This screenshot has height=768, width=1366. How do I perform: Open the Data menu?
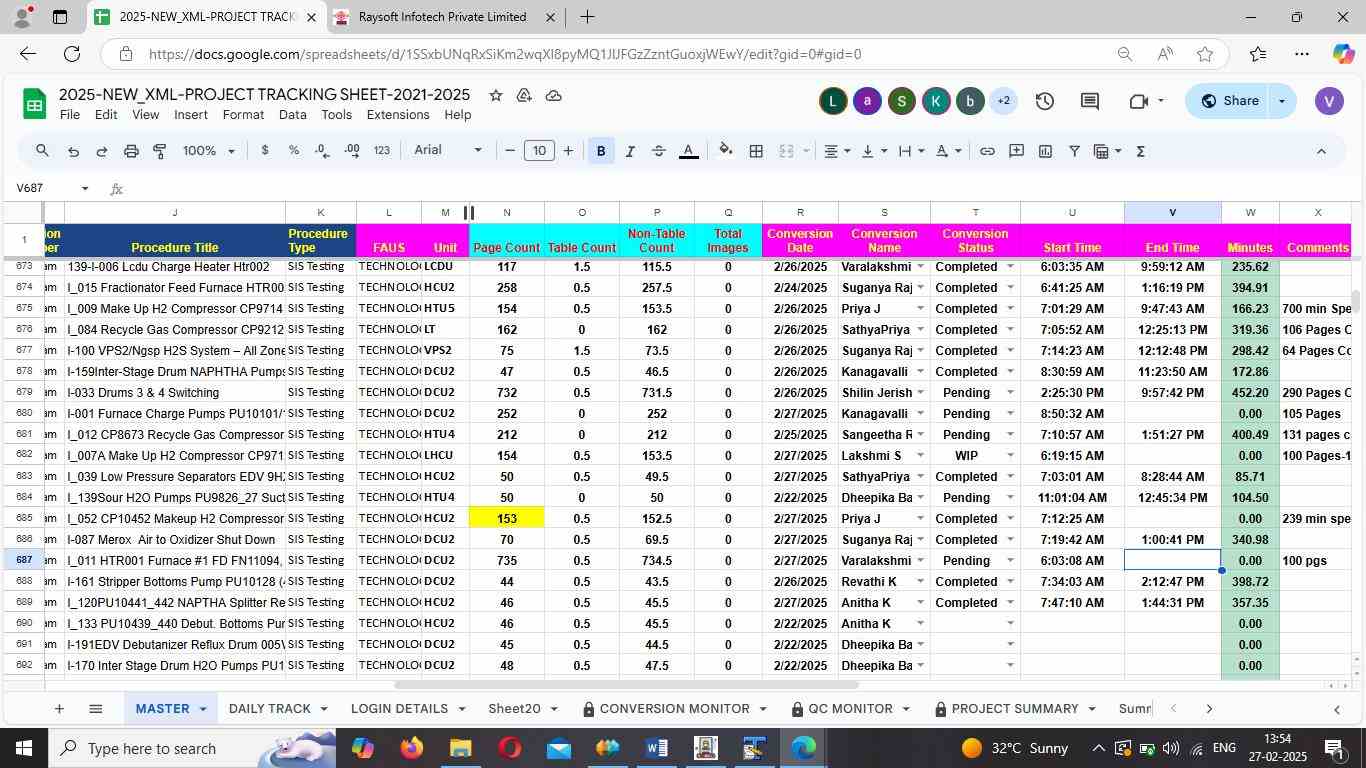click(292, 115)
